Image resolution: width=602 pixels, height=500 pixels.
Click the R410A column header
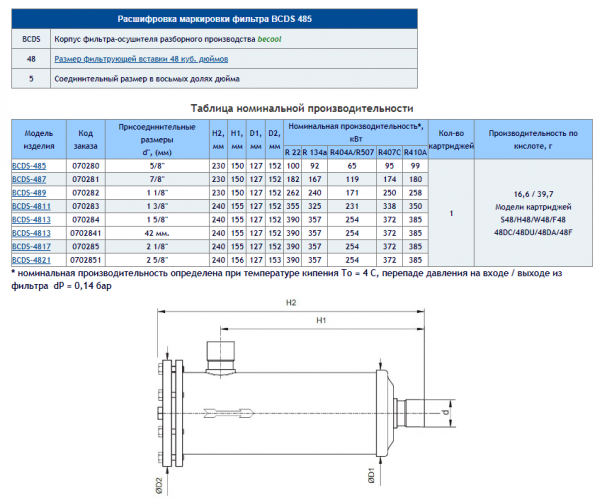415,152
